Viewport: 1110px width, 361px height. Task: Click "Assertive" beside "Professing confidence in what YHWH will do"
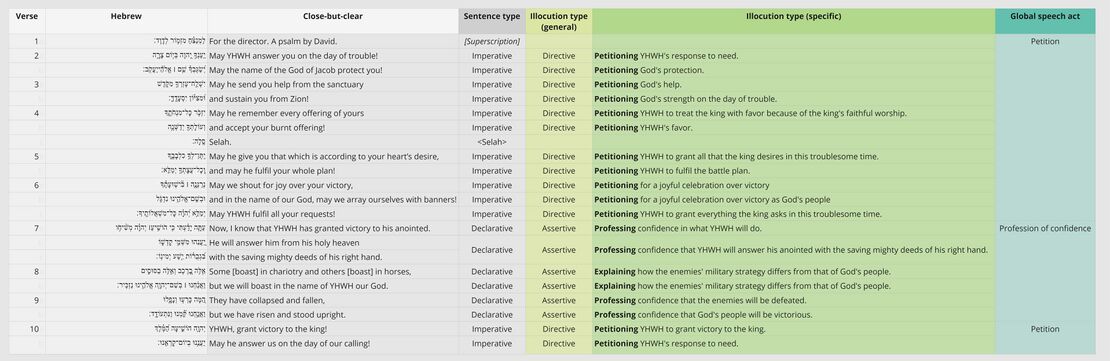pyautogui.click(x=559, y=229)
